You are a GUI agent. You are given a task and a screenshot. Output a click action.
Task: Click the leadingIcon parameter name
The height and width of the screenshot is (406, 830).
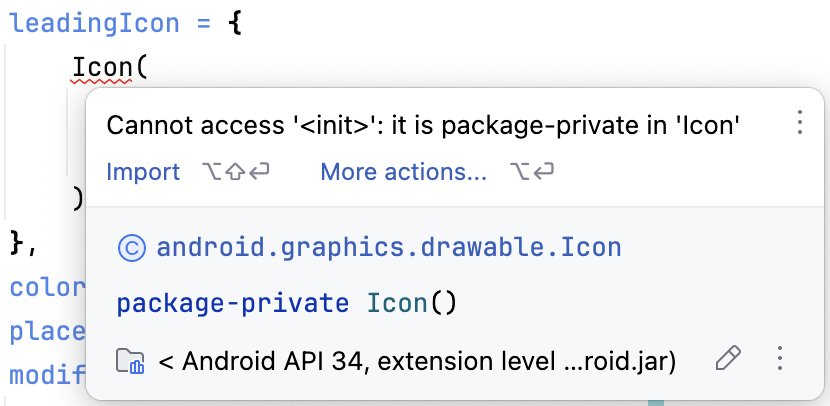pyautogui.click(x=95, y=24)
